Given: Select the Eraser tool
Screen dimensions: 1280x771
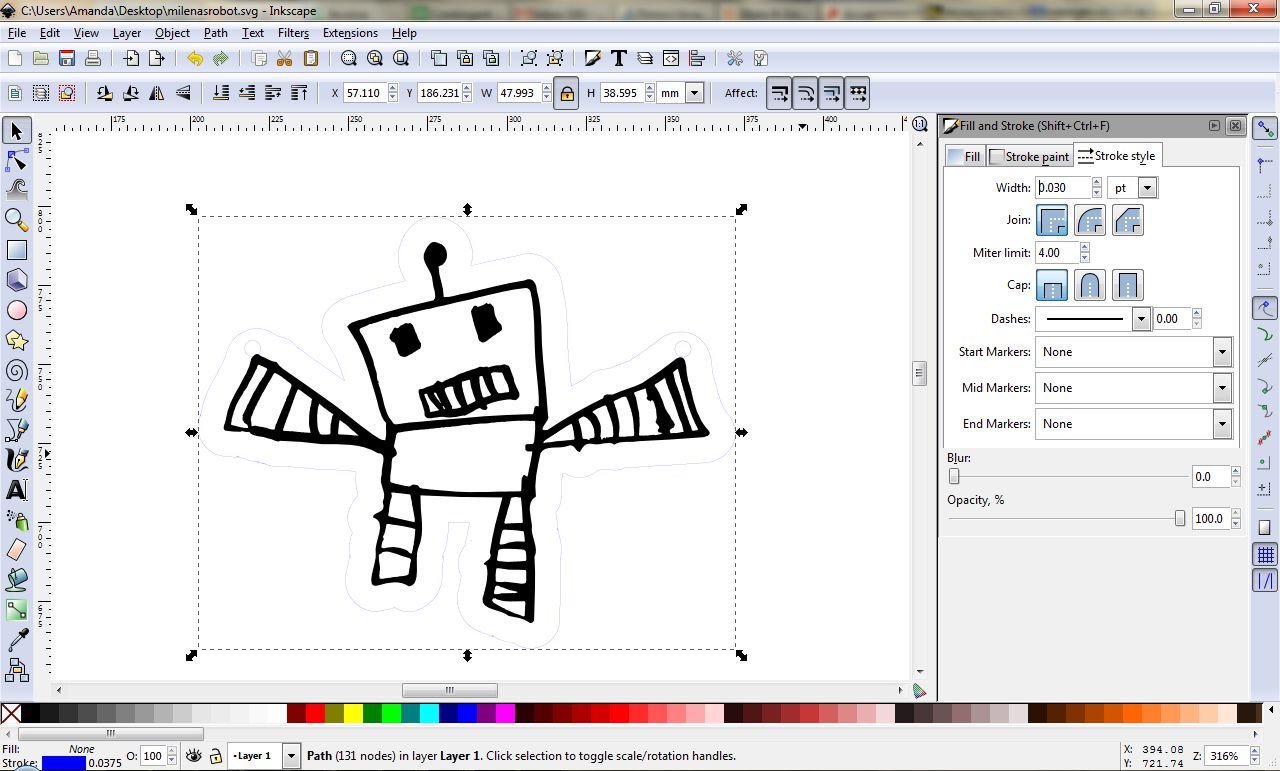Looking at the screenshot, I should 16,550.
